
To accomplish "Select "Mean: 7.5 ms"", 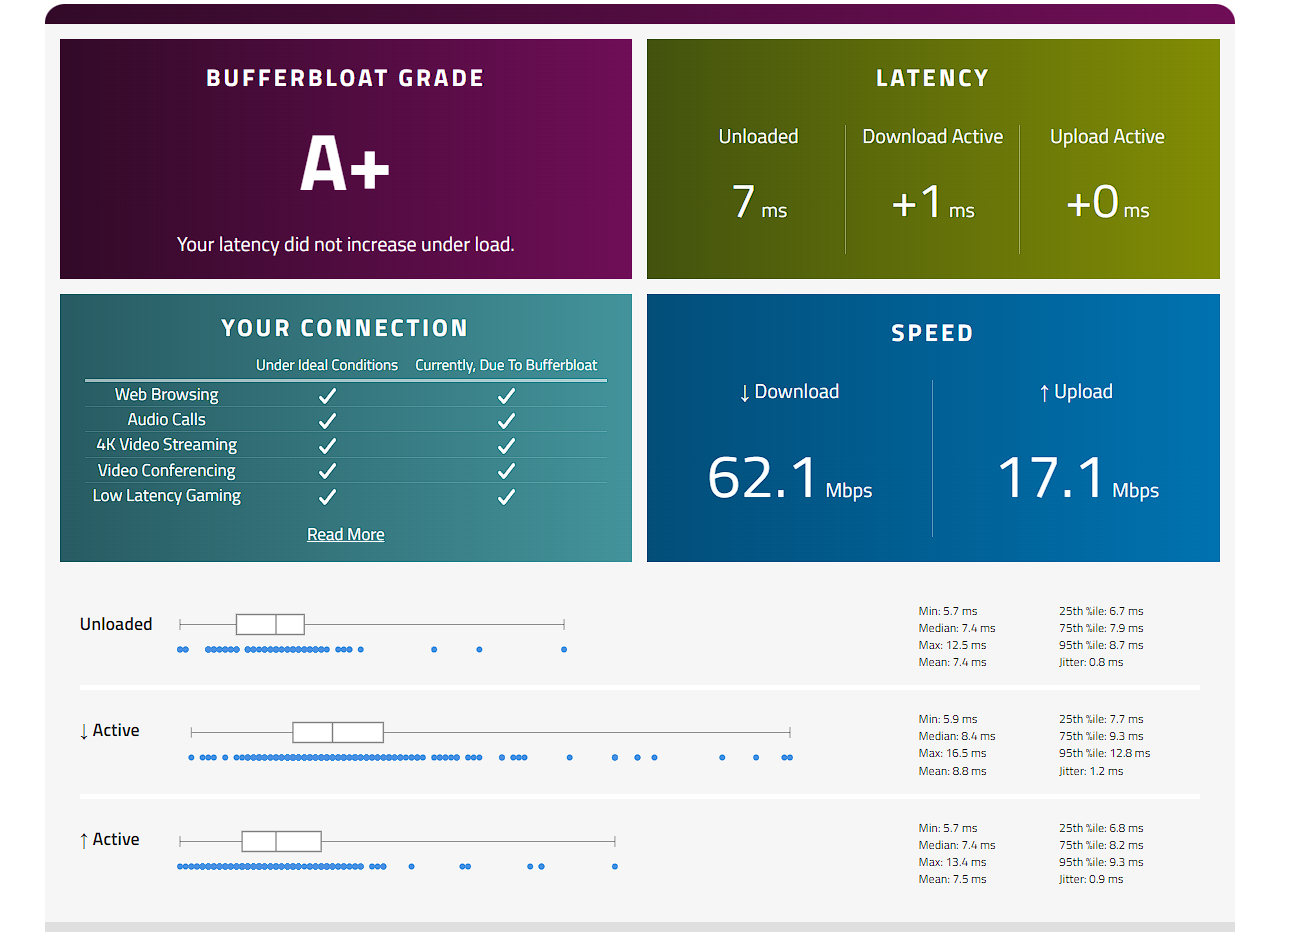I will (x=952, y=880).
